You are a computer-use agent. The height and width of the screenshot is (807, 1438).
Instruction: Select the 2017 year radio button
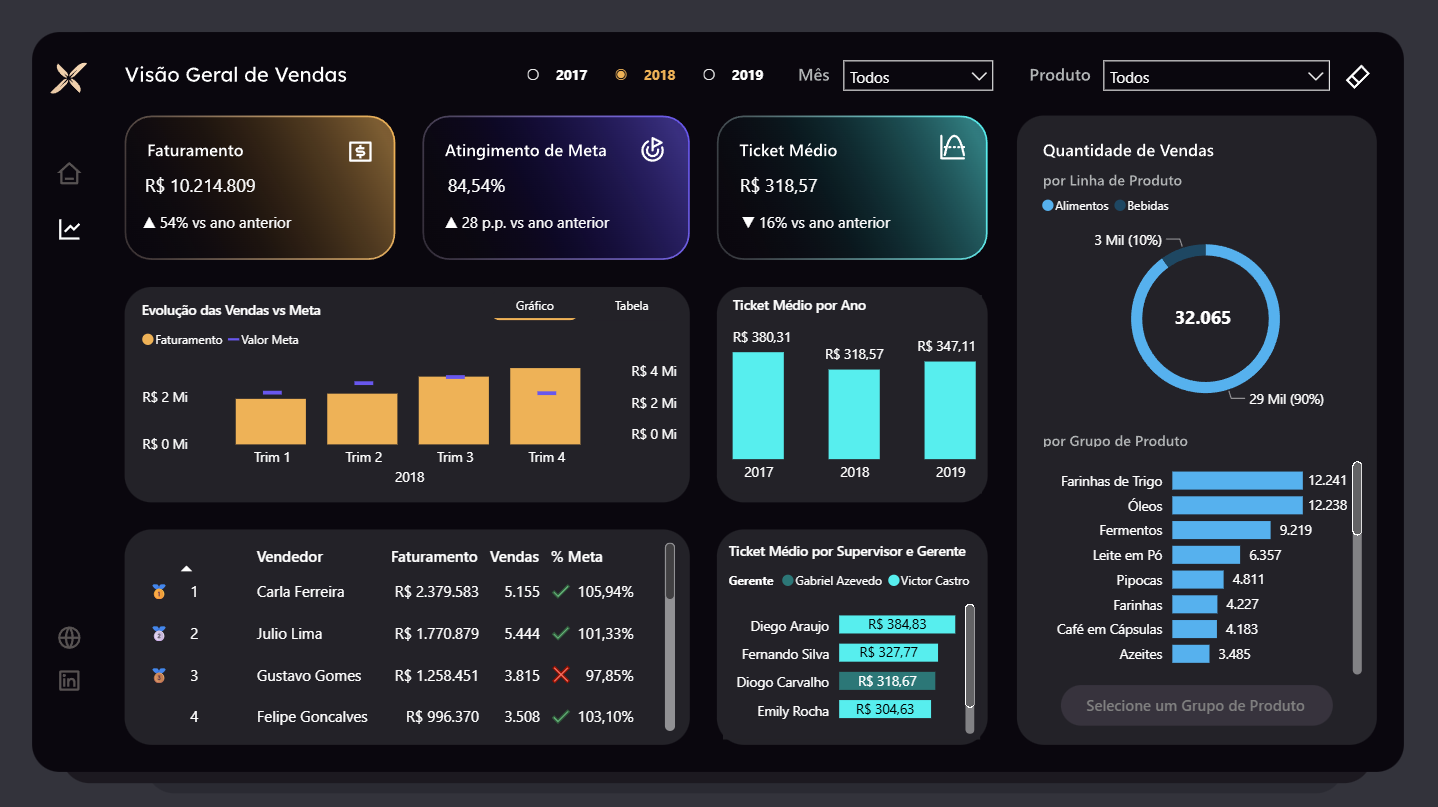click(x=533, y=75)
